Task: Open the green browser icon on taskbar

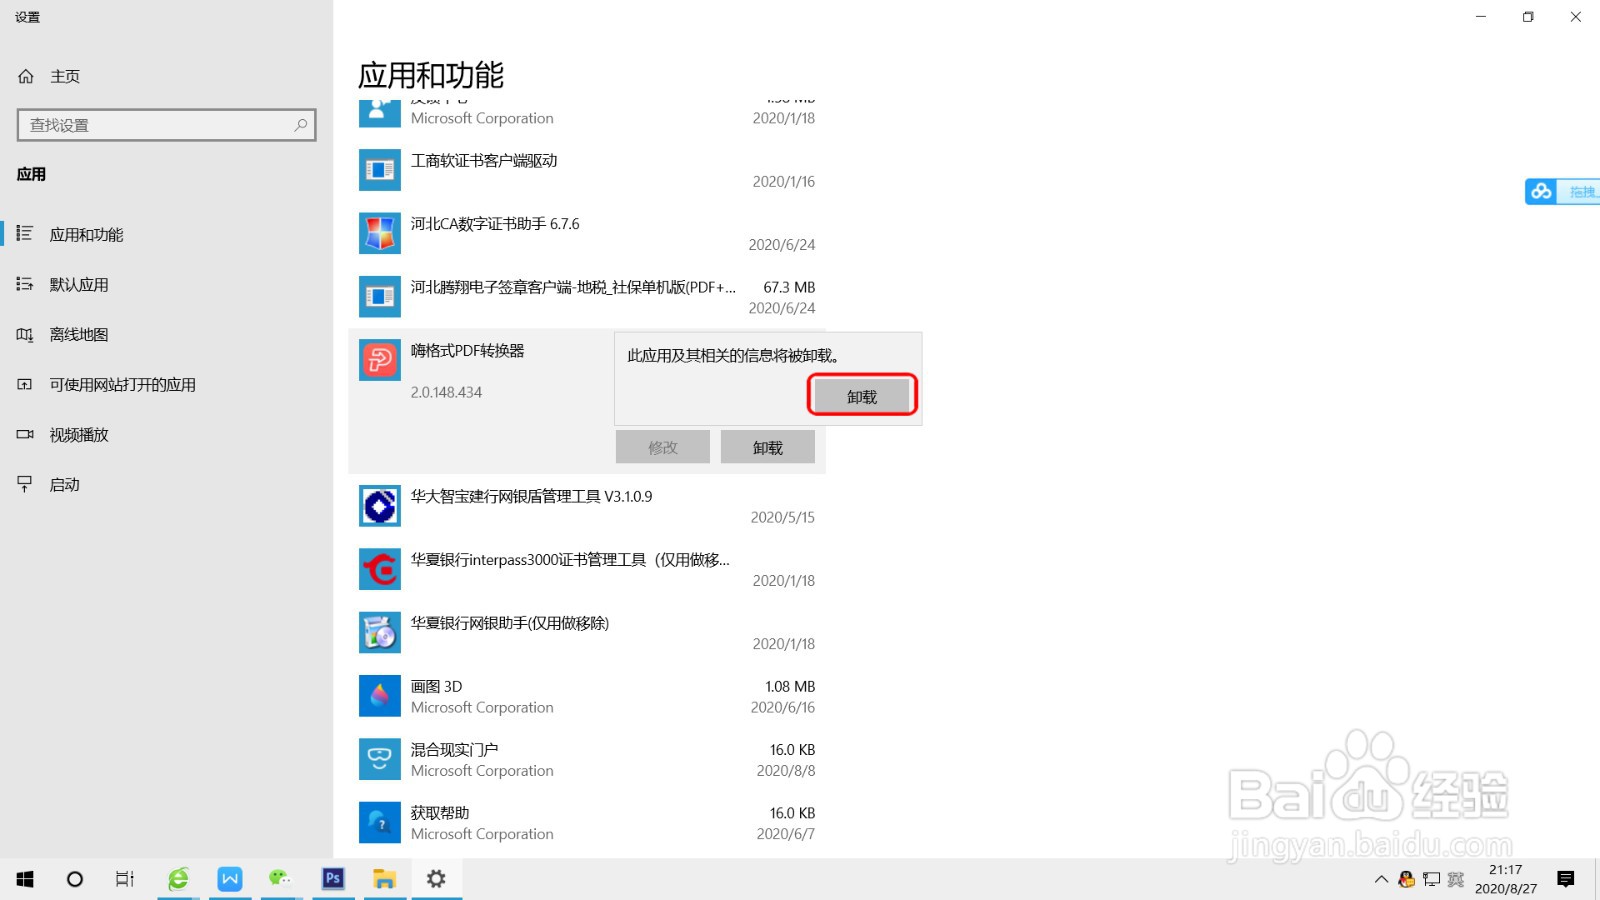Action: coord(178,879)
